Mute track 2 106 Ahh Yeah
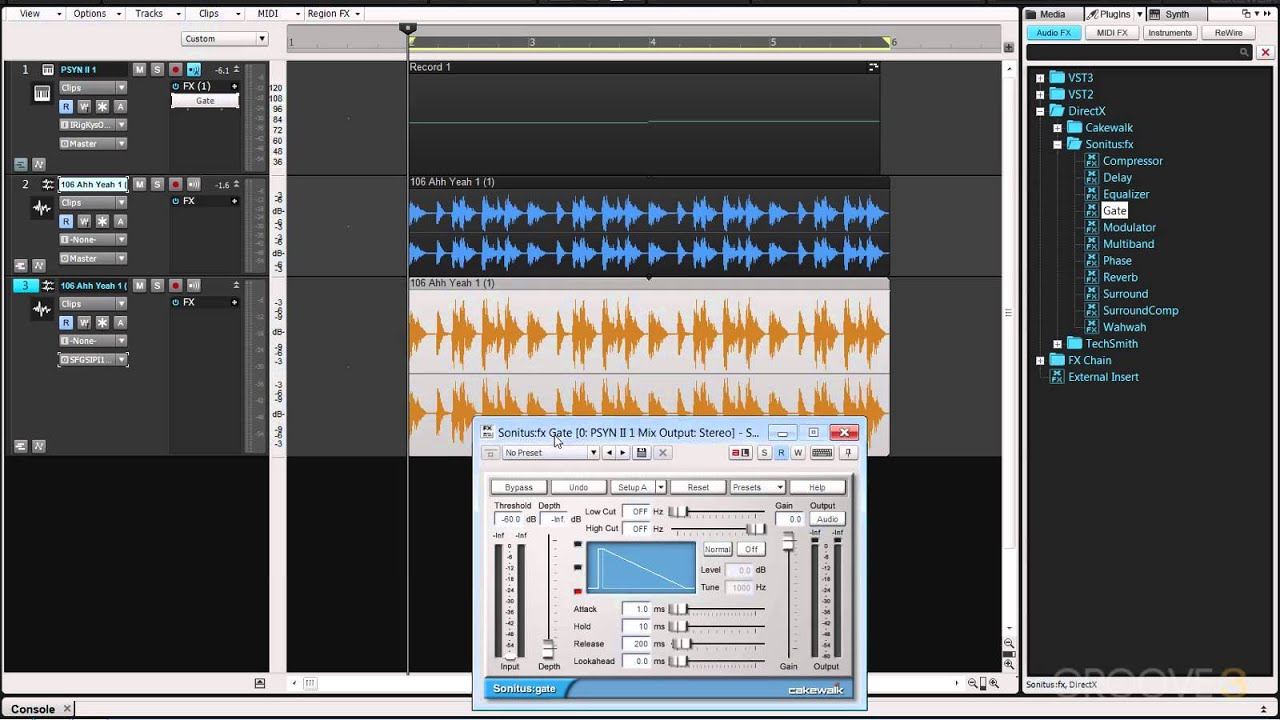 140,184
